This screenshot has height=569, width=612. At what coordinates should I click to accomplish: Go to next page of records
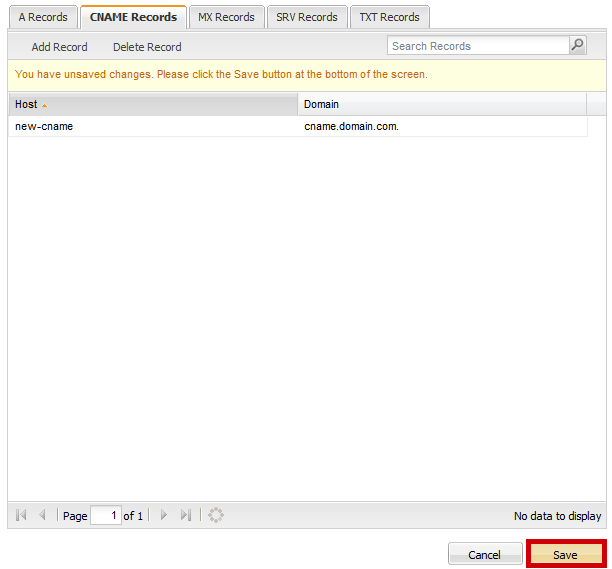pyautogui.click(x=164, y=516)
